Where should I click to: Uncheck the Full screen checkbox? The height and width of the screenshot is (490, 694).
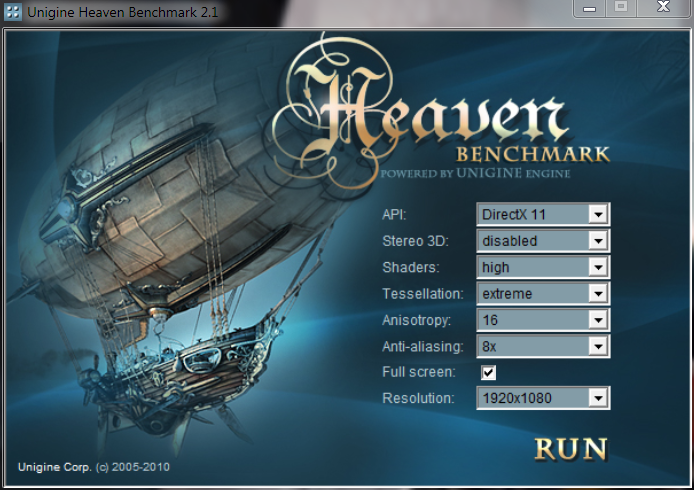(489, 372)
